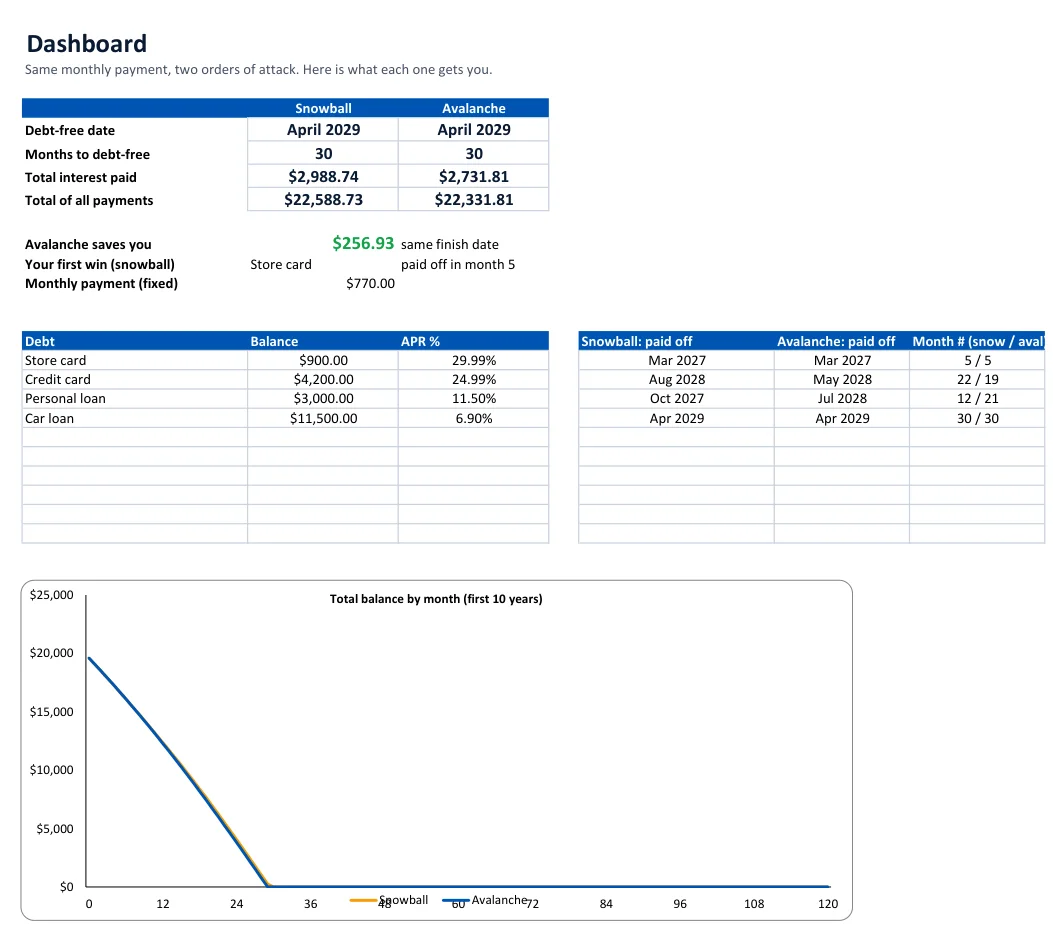The image size is (1053, 939).
Task: Select Avalanche total payments $22,331.81
Action: click(473, 199)
